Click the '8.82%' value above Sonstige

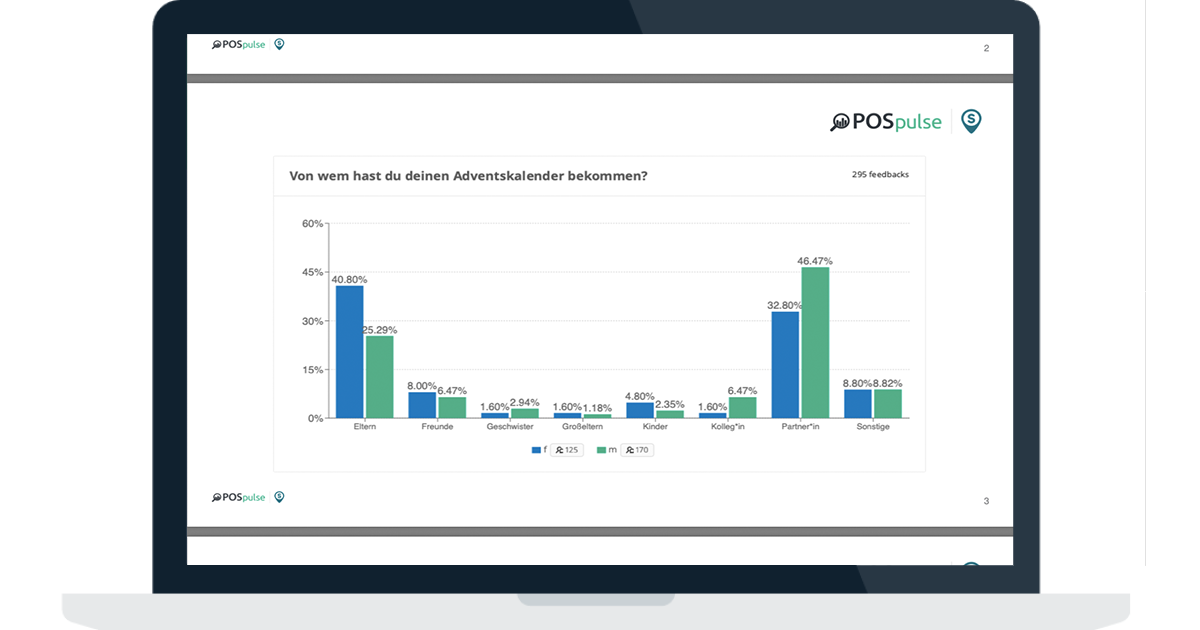pos(888,383)
